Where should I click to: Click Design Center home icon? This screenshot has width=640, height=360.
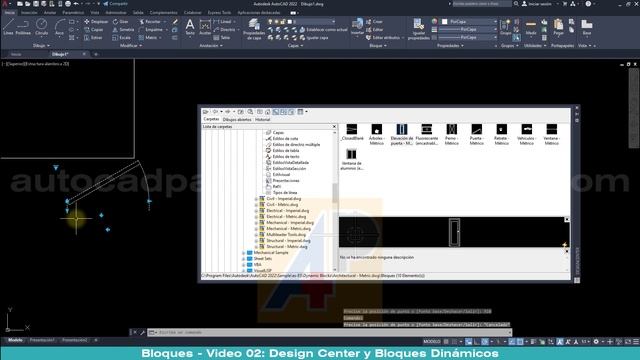point(268,112)
